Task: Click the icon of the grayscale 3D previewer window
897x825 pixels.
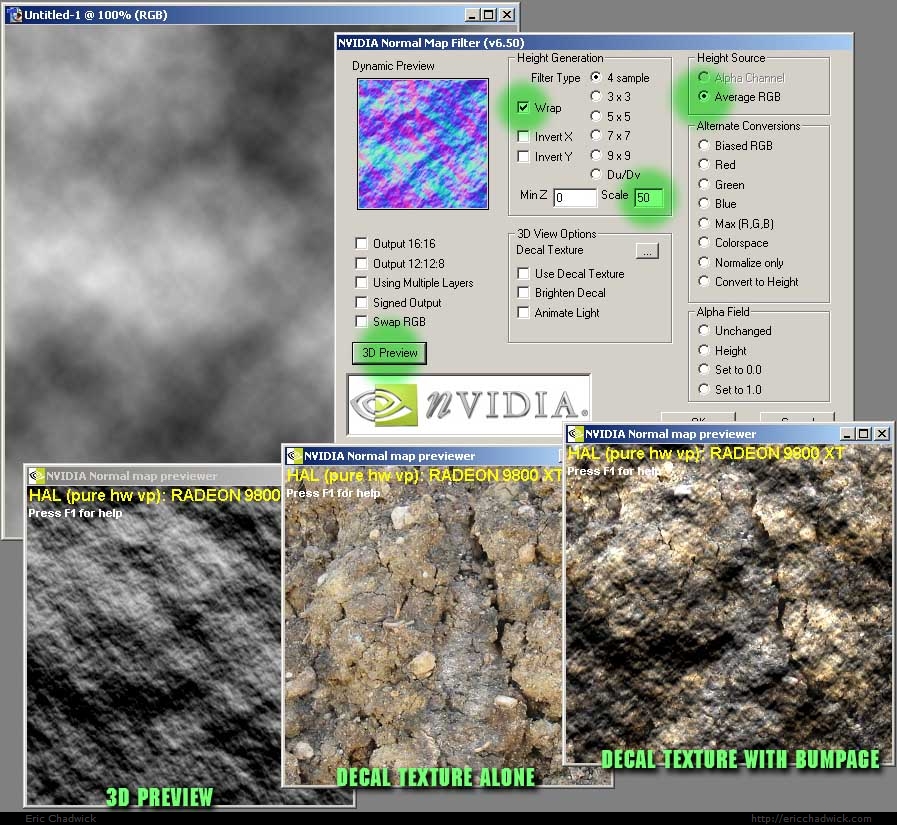Action: pos(36,475)
